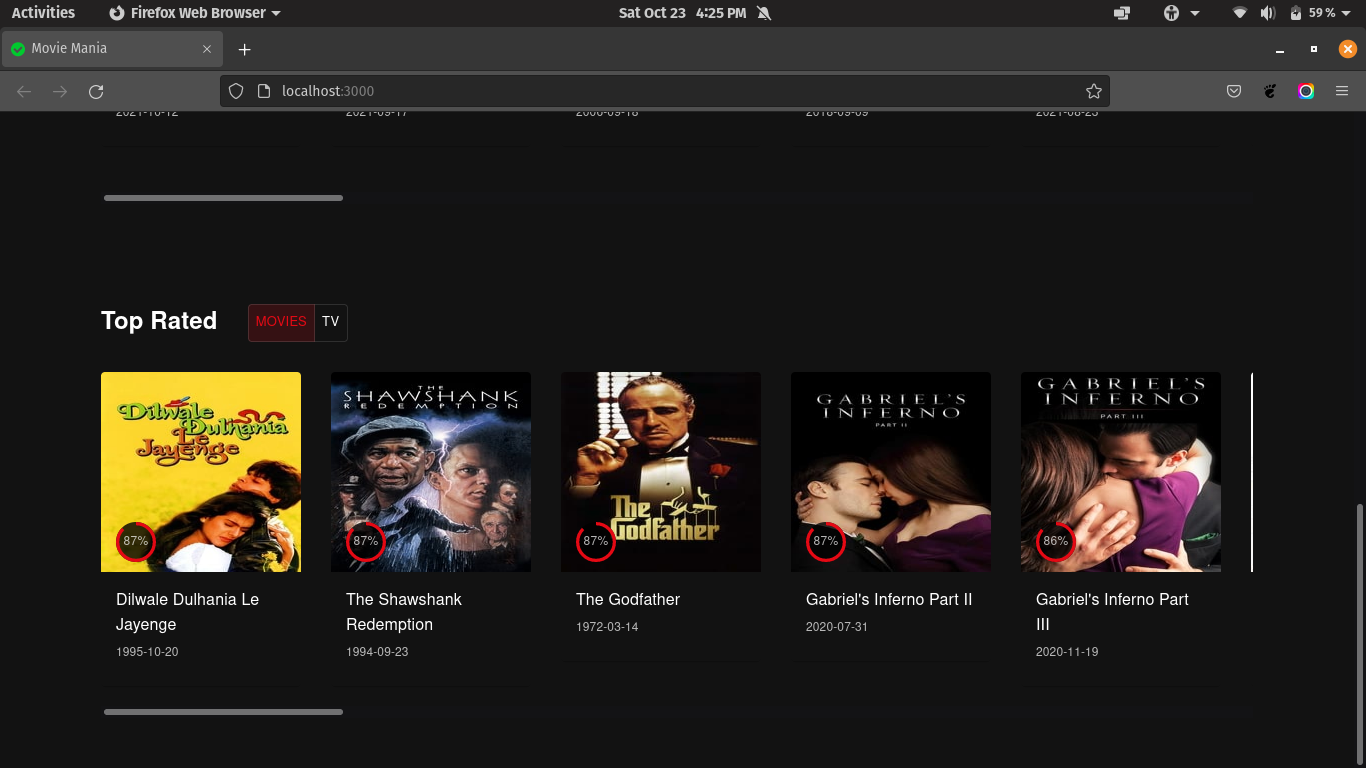Click the clock Sat Oct 23 4:25 PM

tap(682, 13)
